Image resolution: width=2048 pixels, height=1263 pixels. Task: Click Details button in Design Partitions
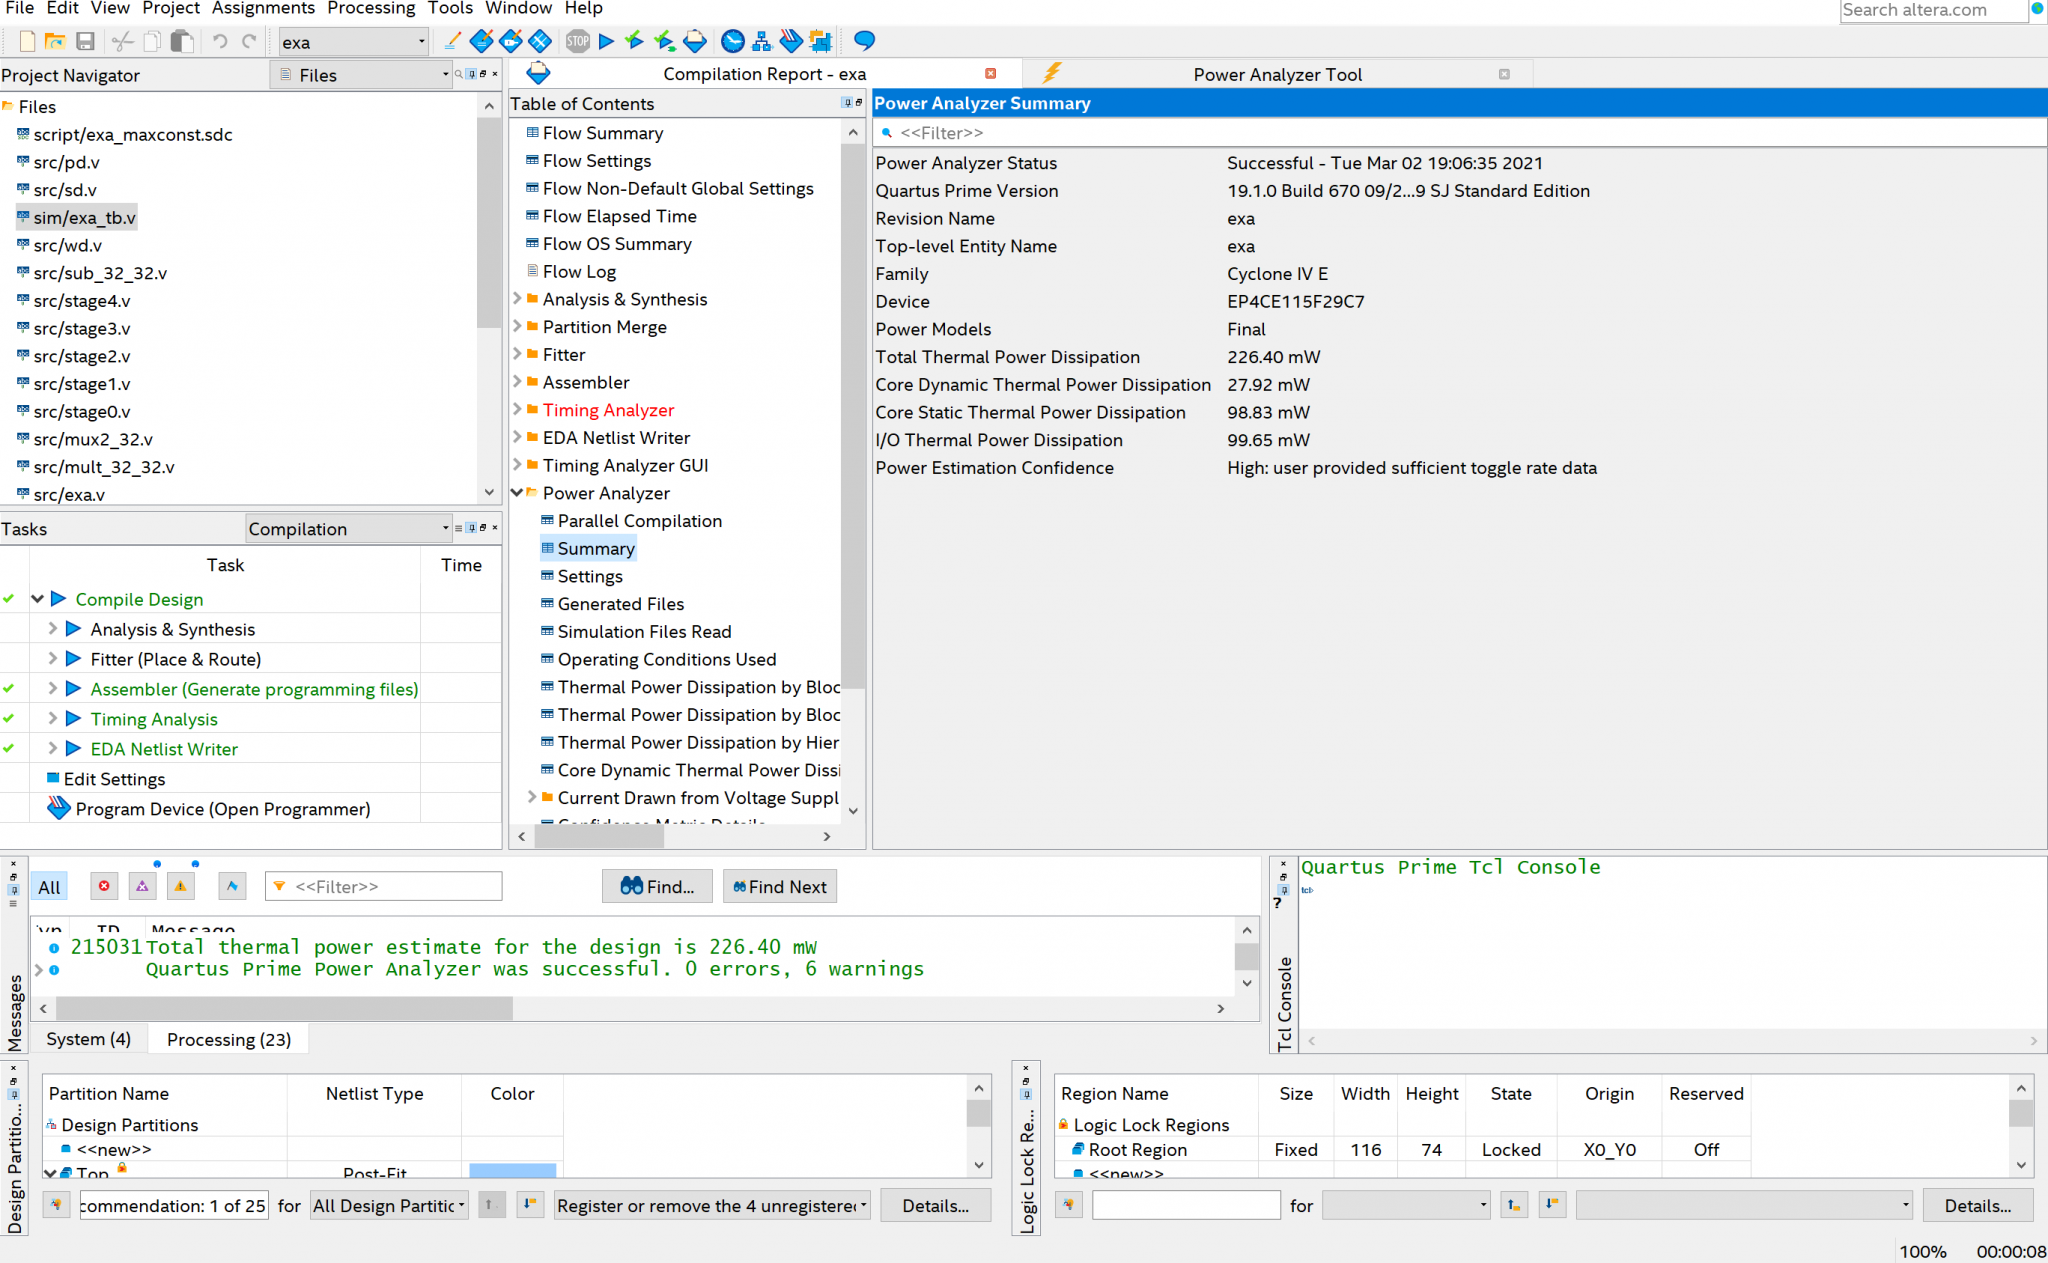(x=934, y=1205)
